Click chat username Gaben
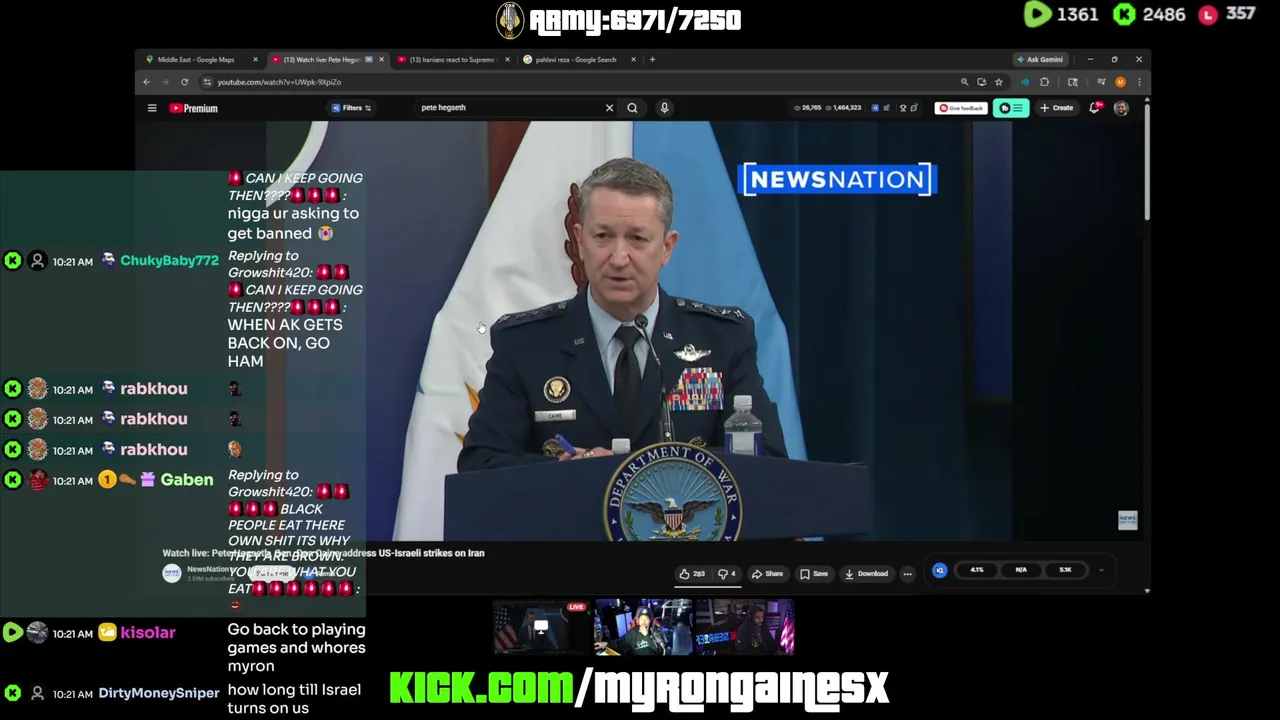Viewport: 1280px width, 720px height. click(x=187, y=480)
